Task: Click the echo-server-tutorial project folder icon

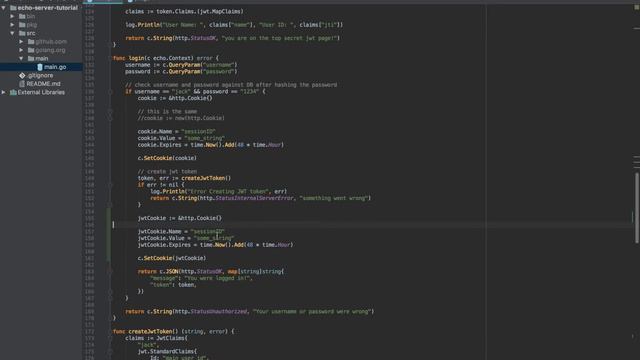Action: (13, 8)
